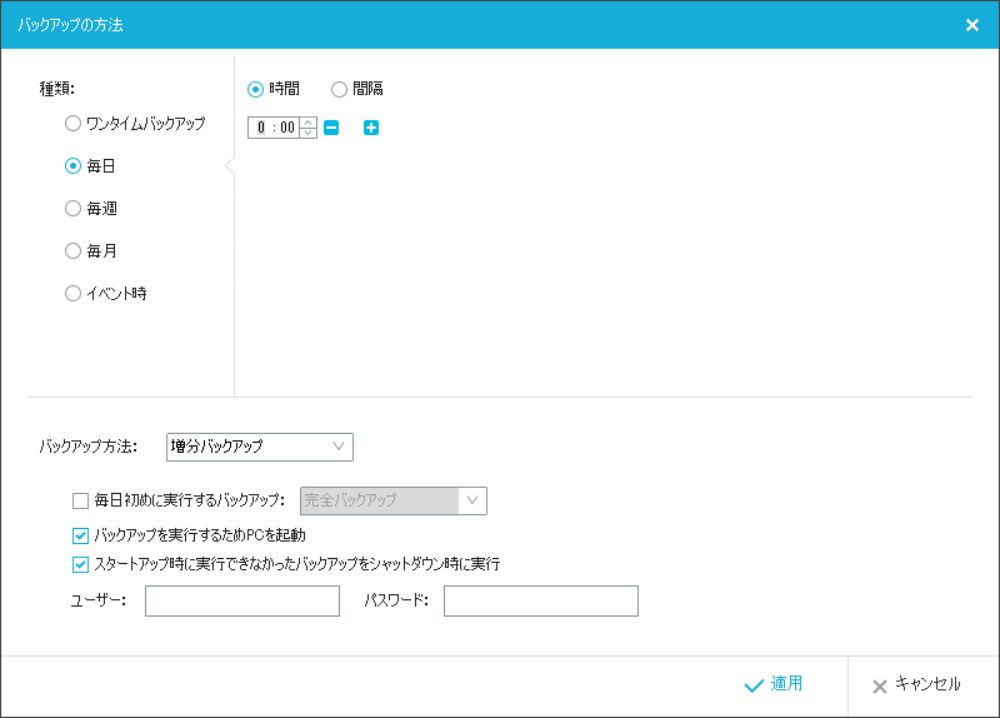Close the バックアップの方法 dialog
This screenshot has width=1000, height=718.
pyautogui.click(x=972, y=25)
